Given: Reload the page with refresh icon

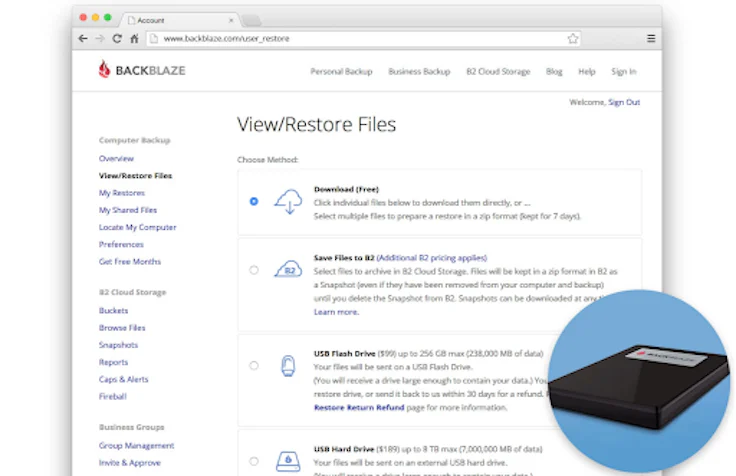Looking at the screenshot, I should click(x=117, y=38).
